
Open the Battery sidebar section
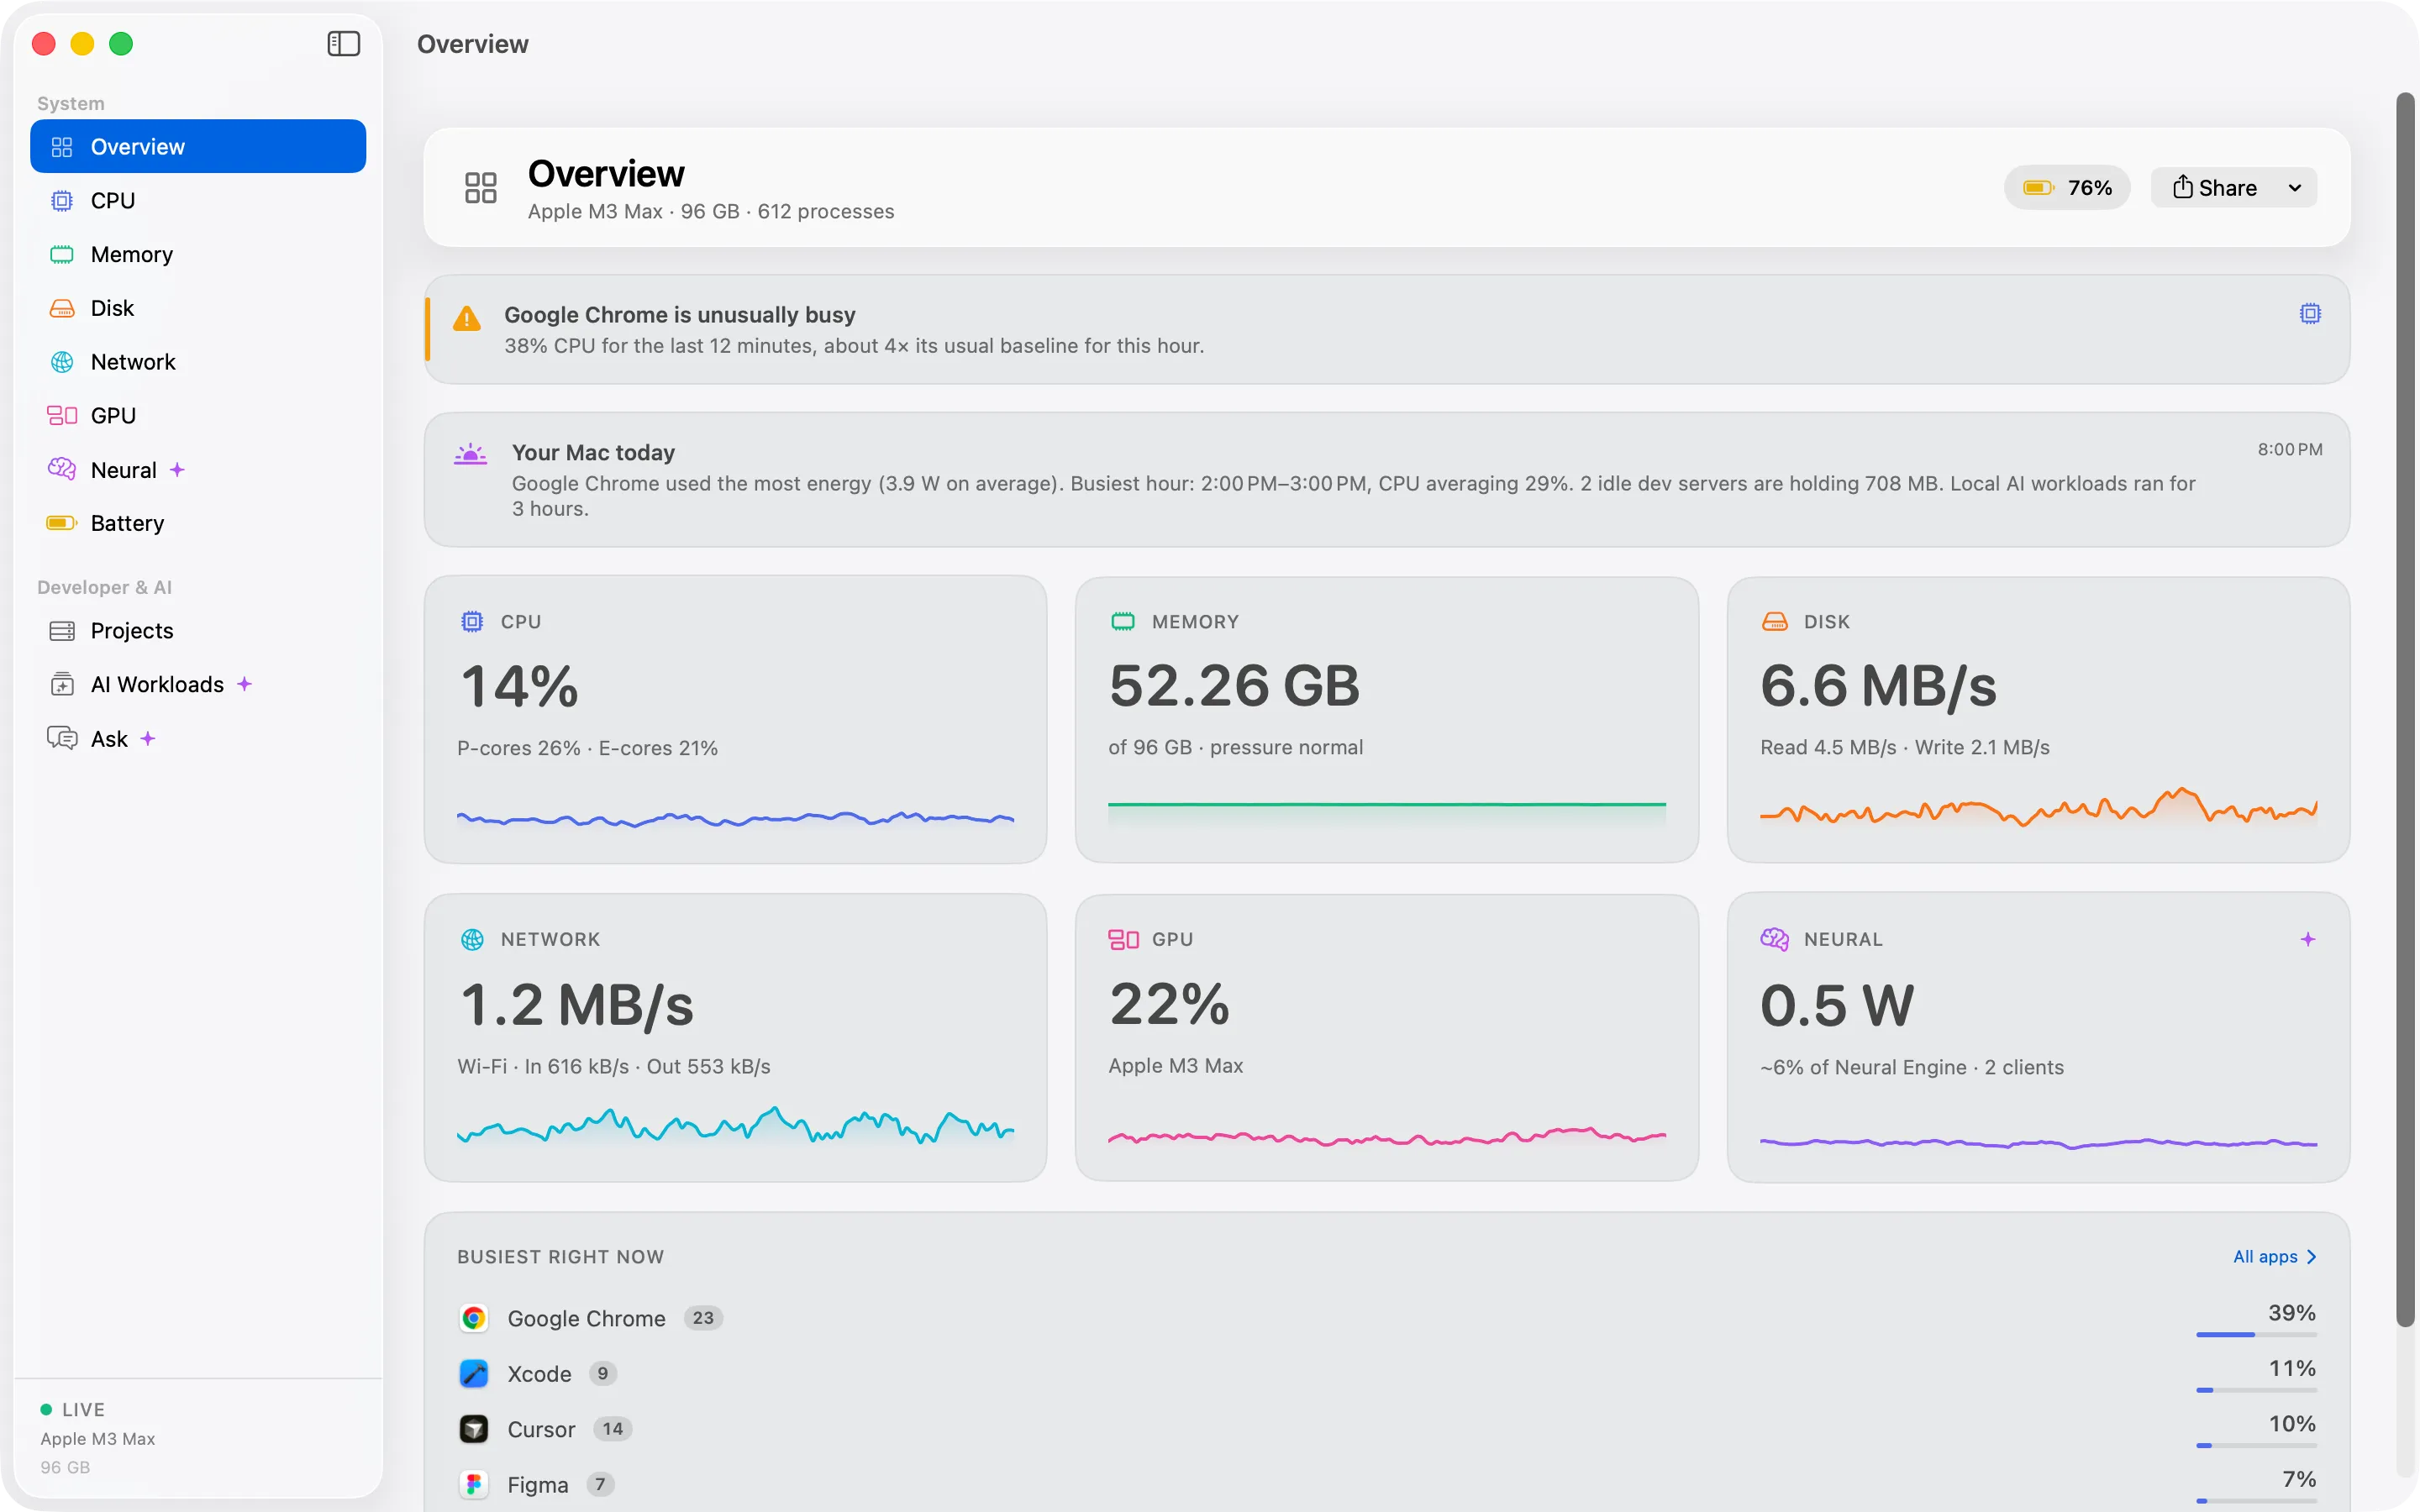click(x=198, y=523)
